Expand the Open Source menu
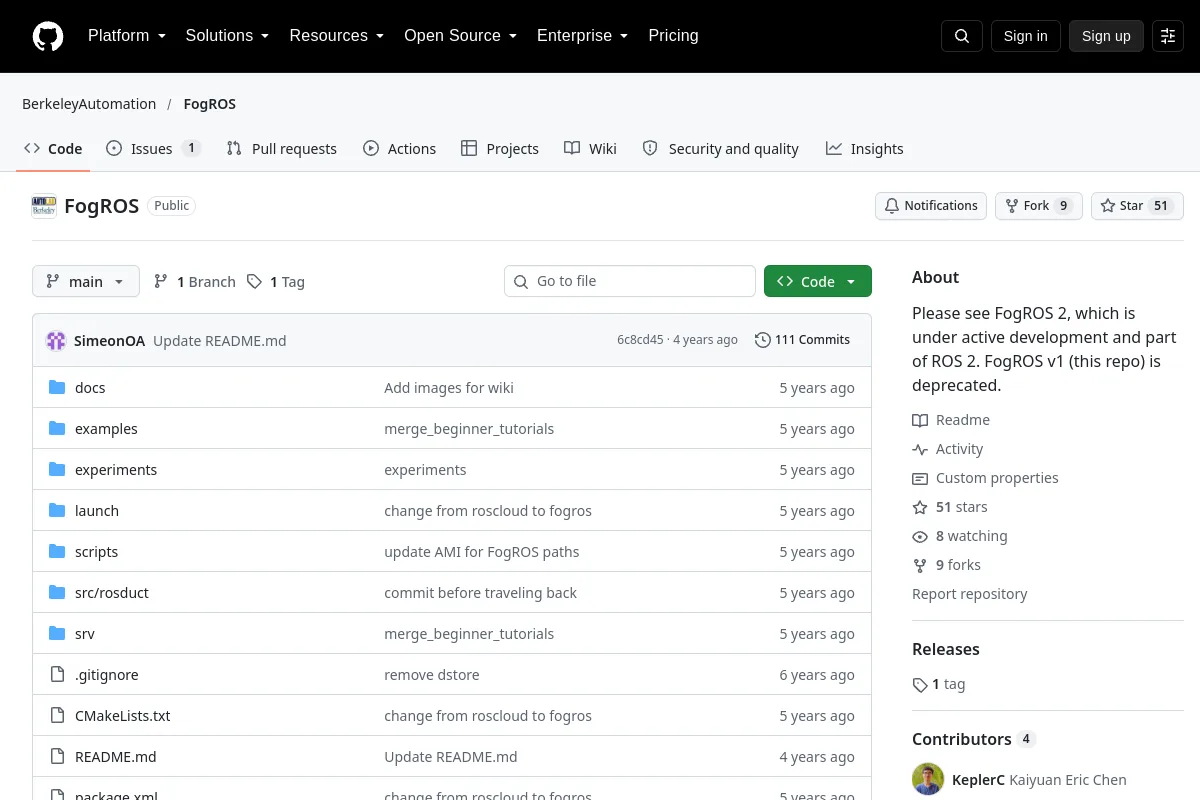Viewport: 1200px width, 800px height. point(461,36)
